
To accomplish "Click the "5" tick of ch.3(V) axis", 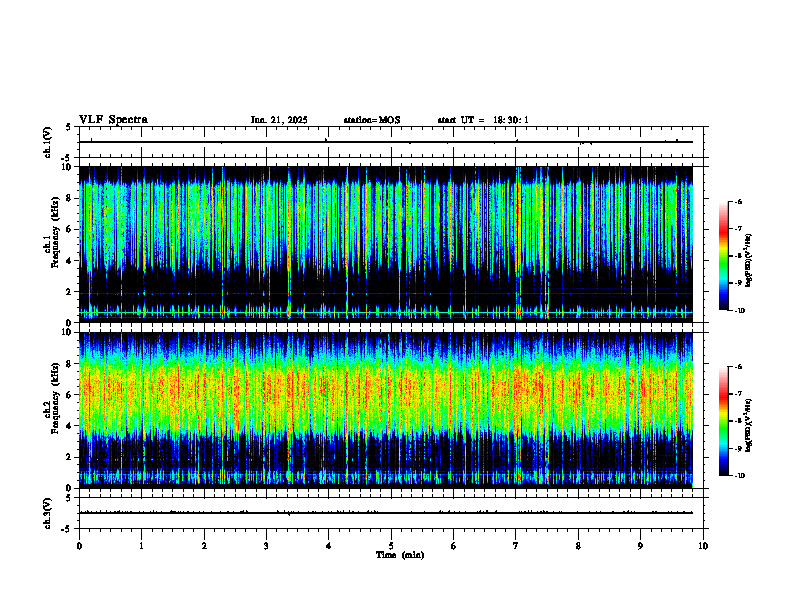I will (69, 498).
